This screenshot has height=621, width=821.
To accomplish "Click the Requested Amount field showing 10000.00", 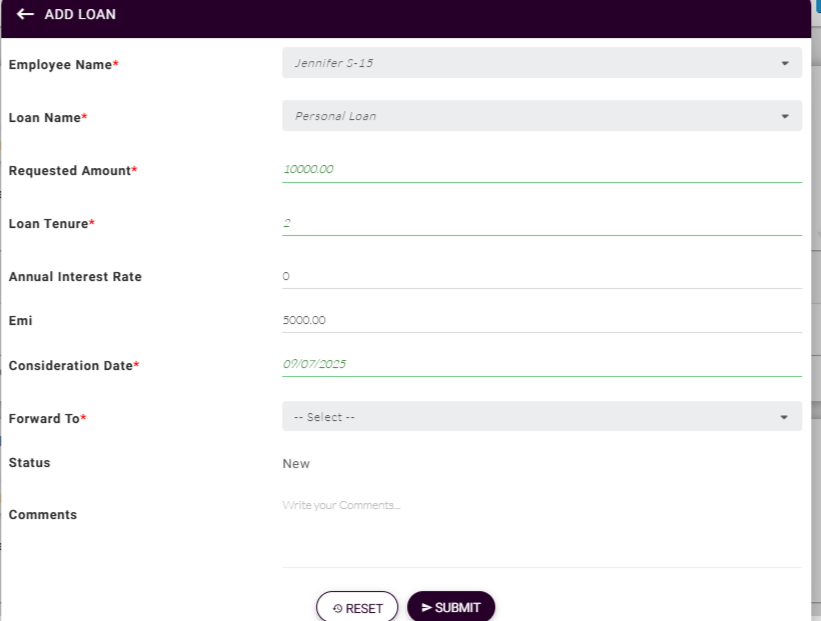I will (541, 170).
